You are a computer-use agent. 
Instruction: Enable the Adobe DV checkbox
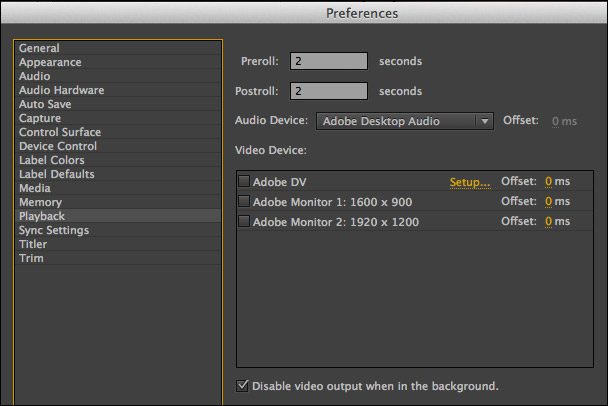244,181
